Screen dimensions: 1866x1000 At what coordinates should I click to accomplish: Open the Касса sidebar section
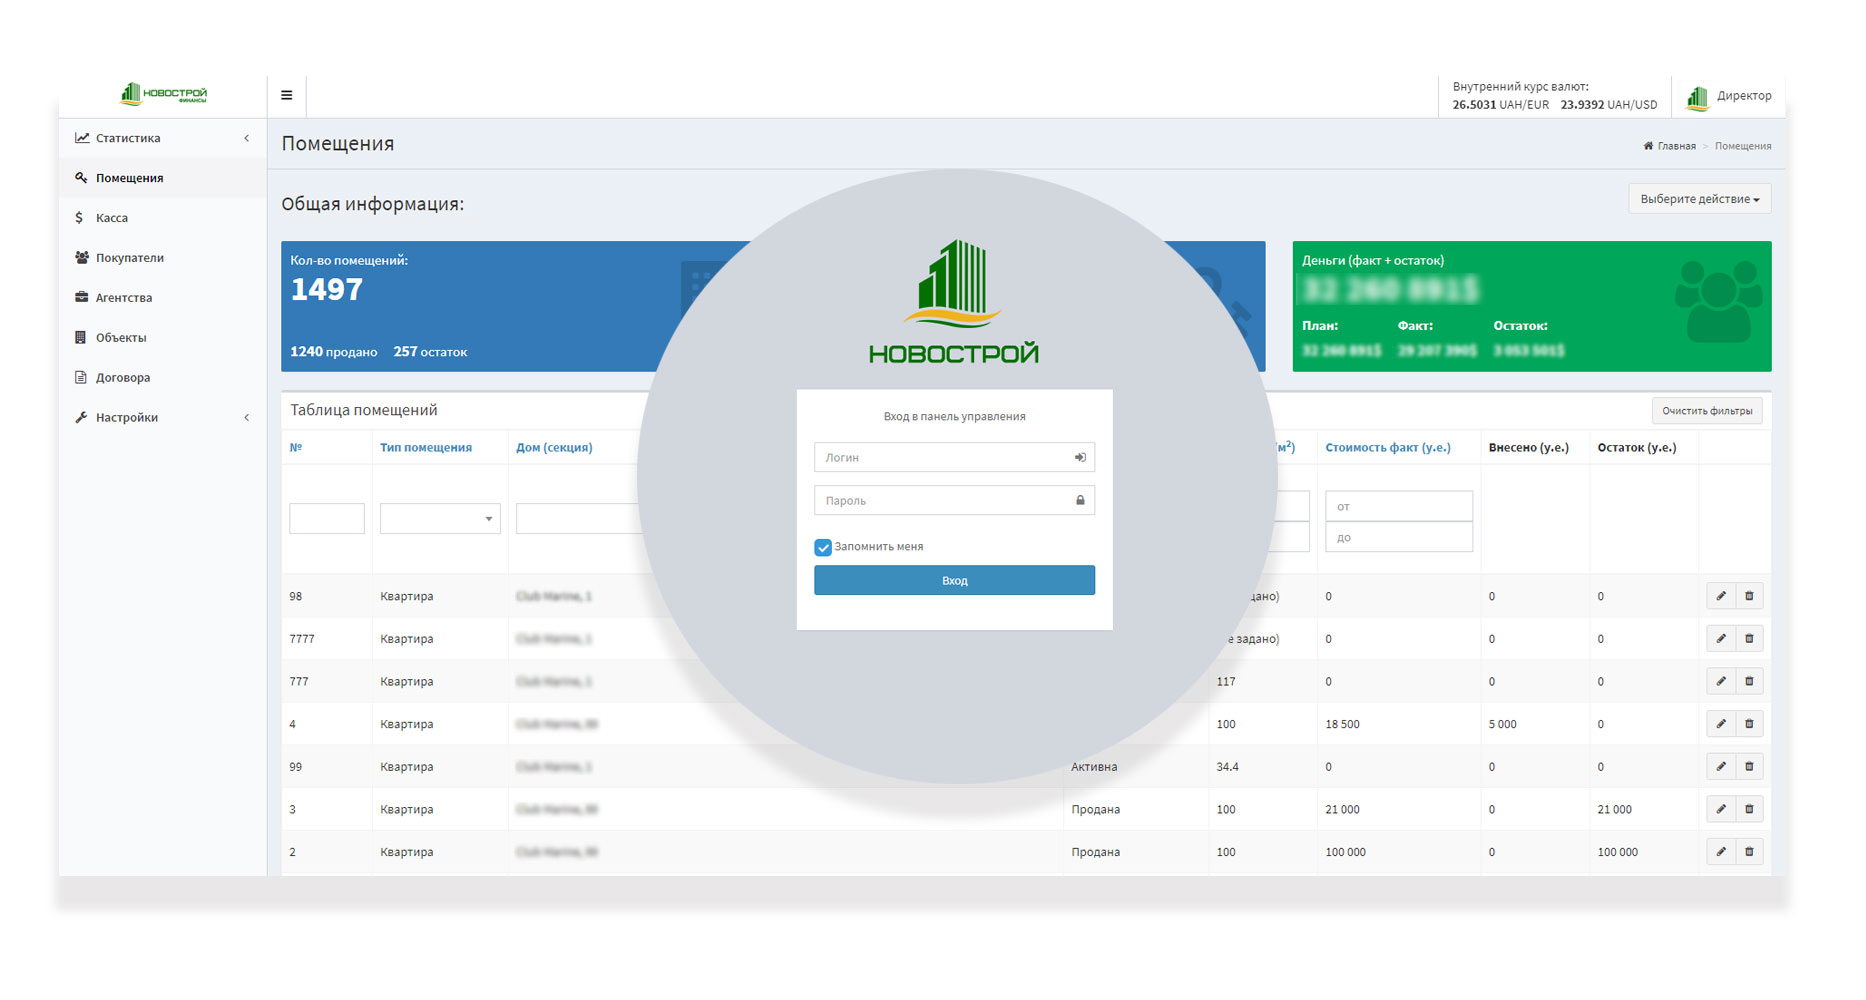(162, 218)
